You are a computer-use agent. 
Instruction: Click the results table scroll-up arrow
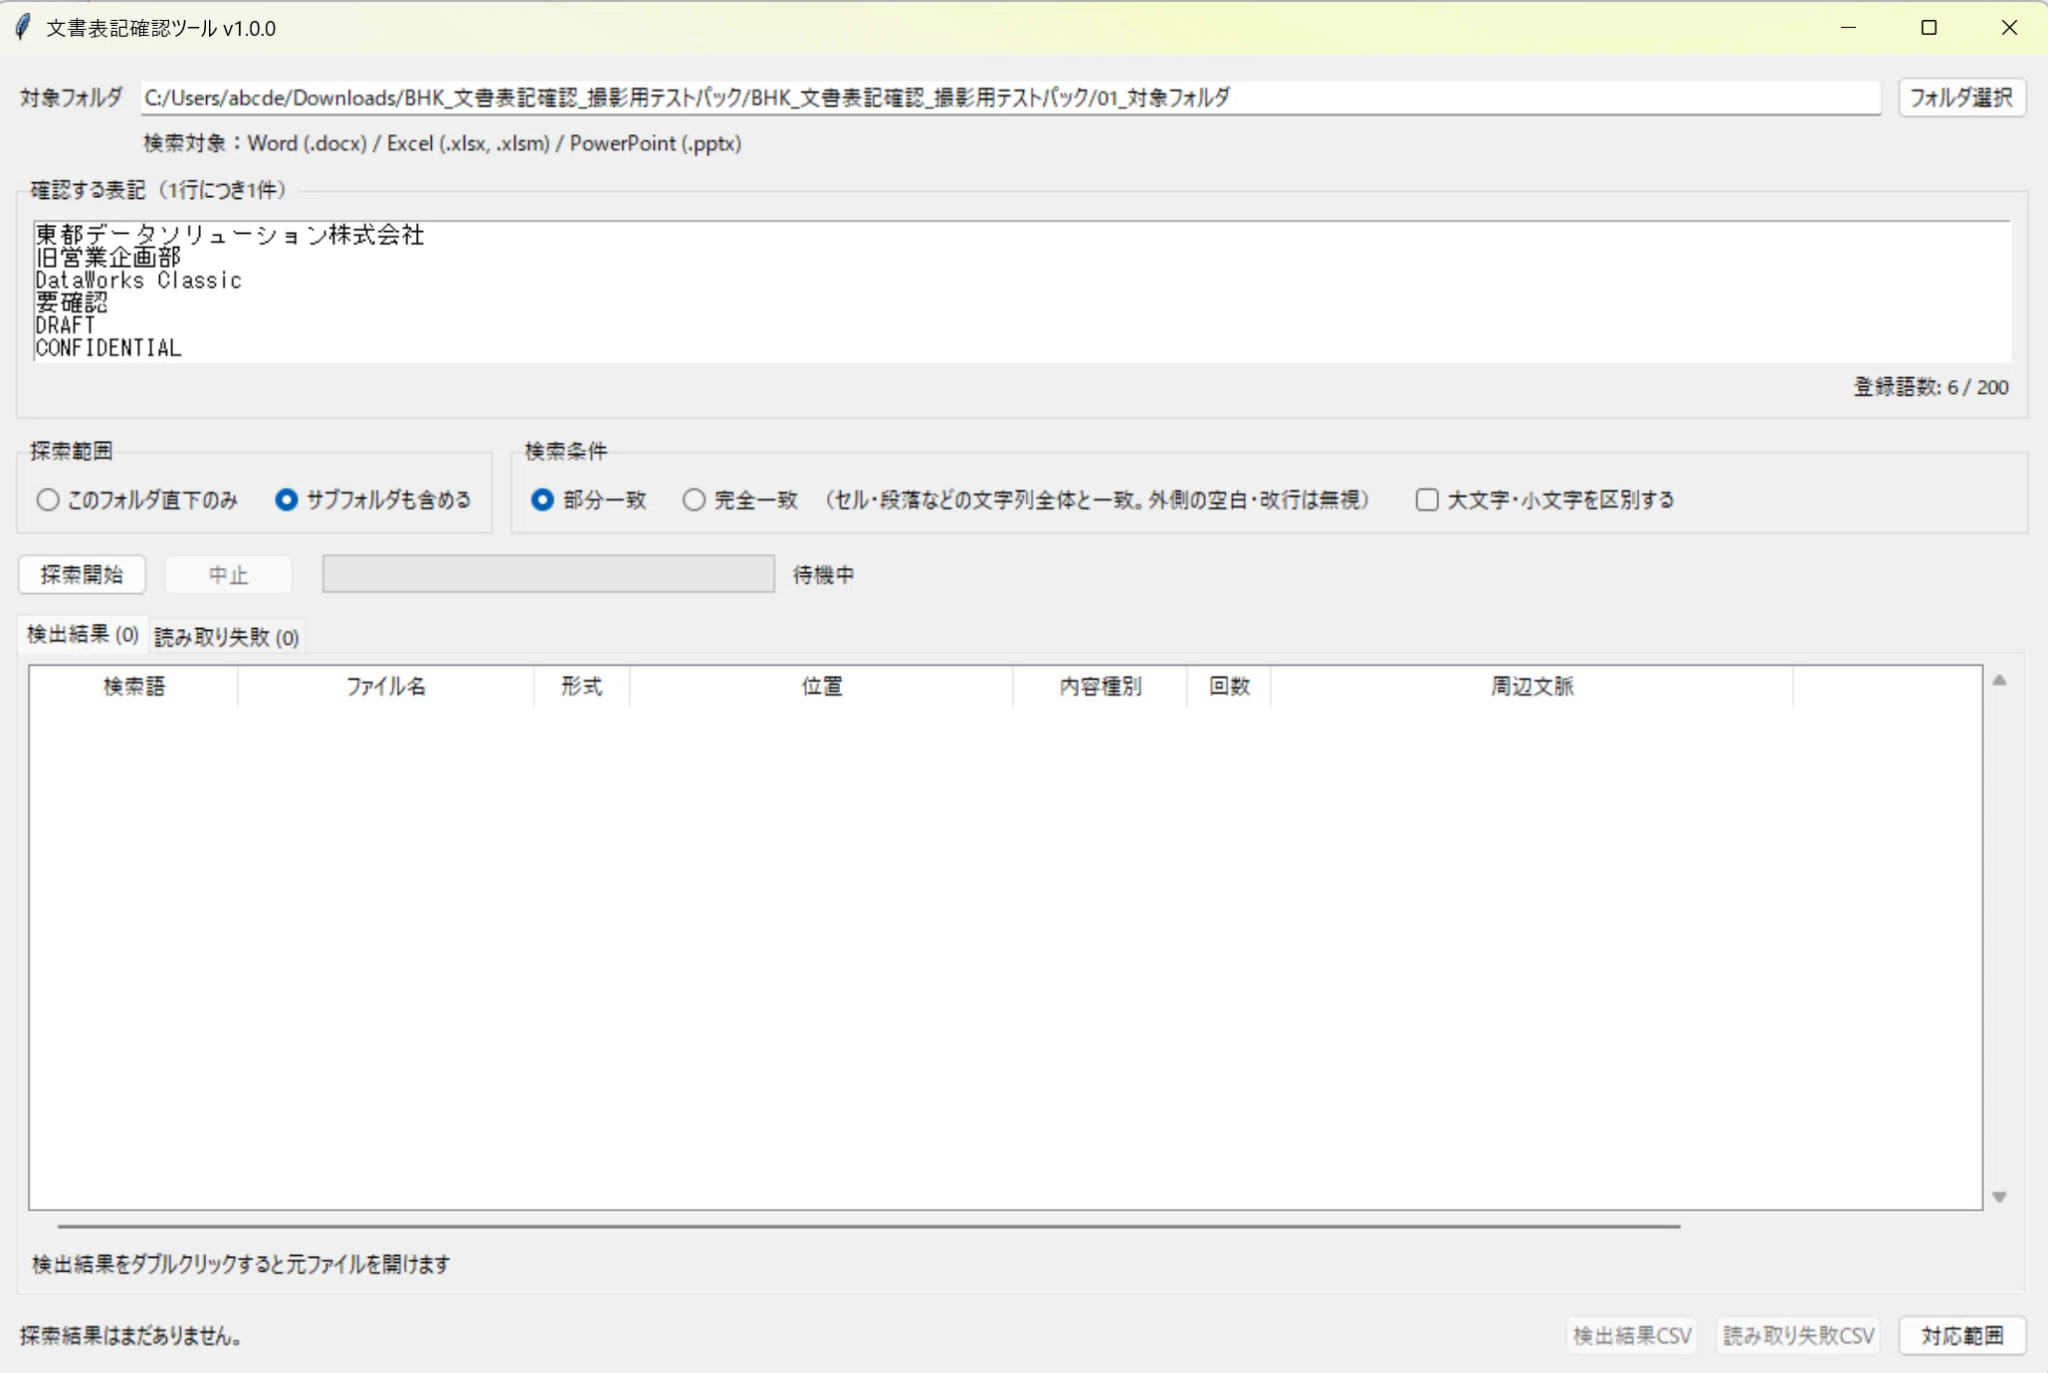point(1999,681)
